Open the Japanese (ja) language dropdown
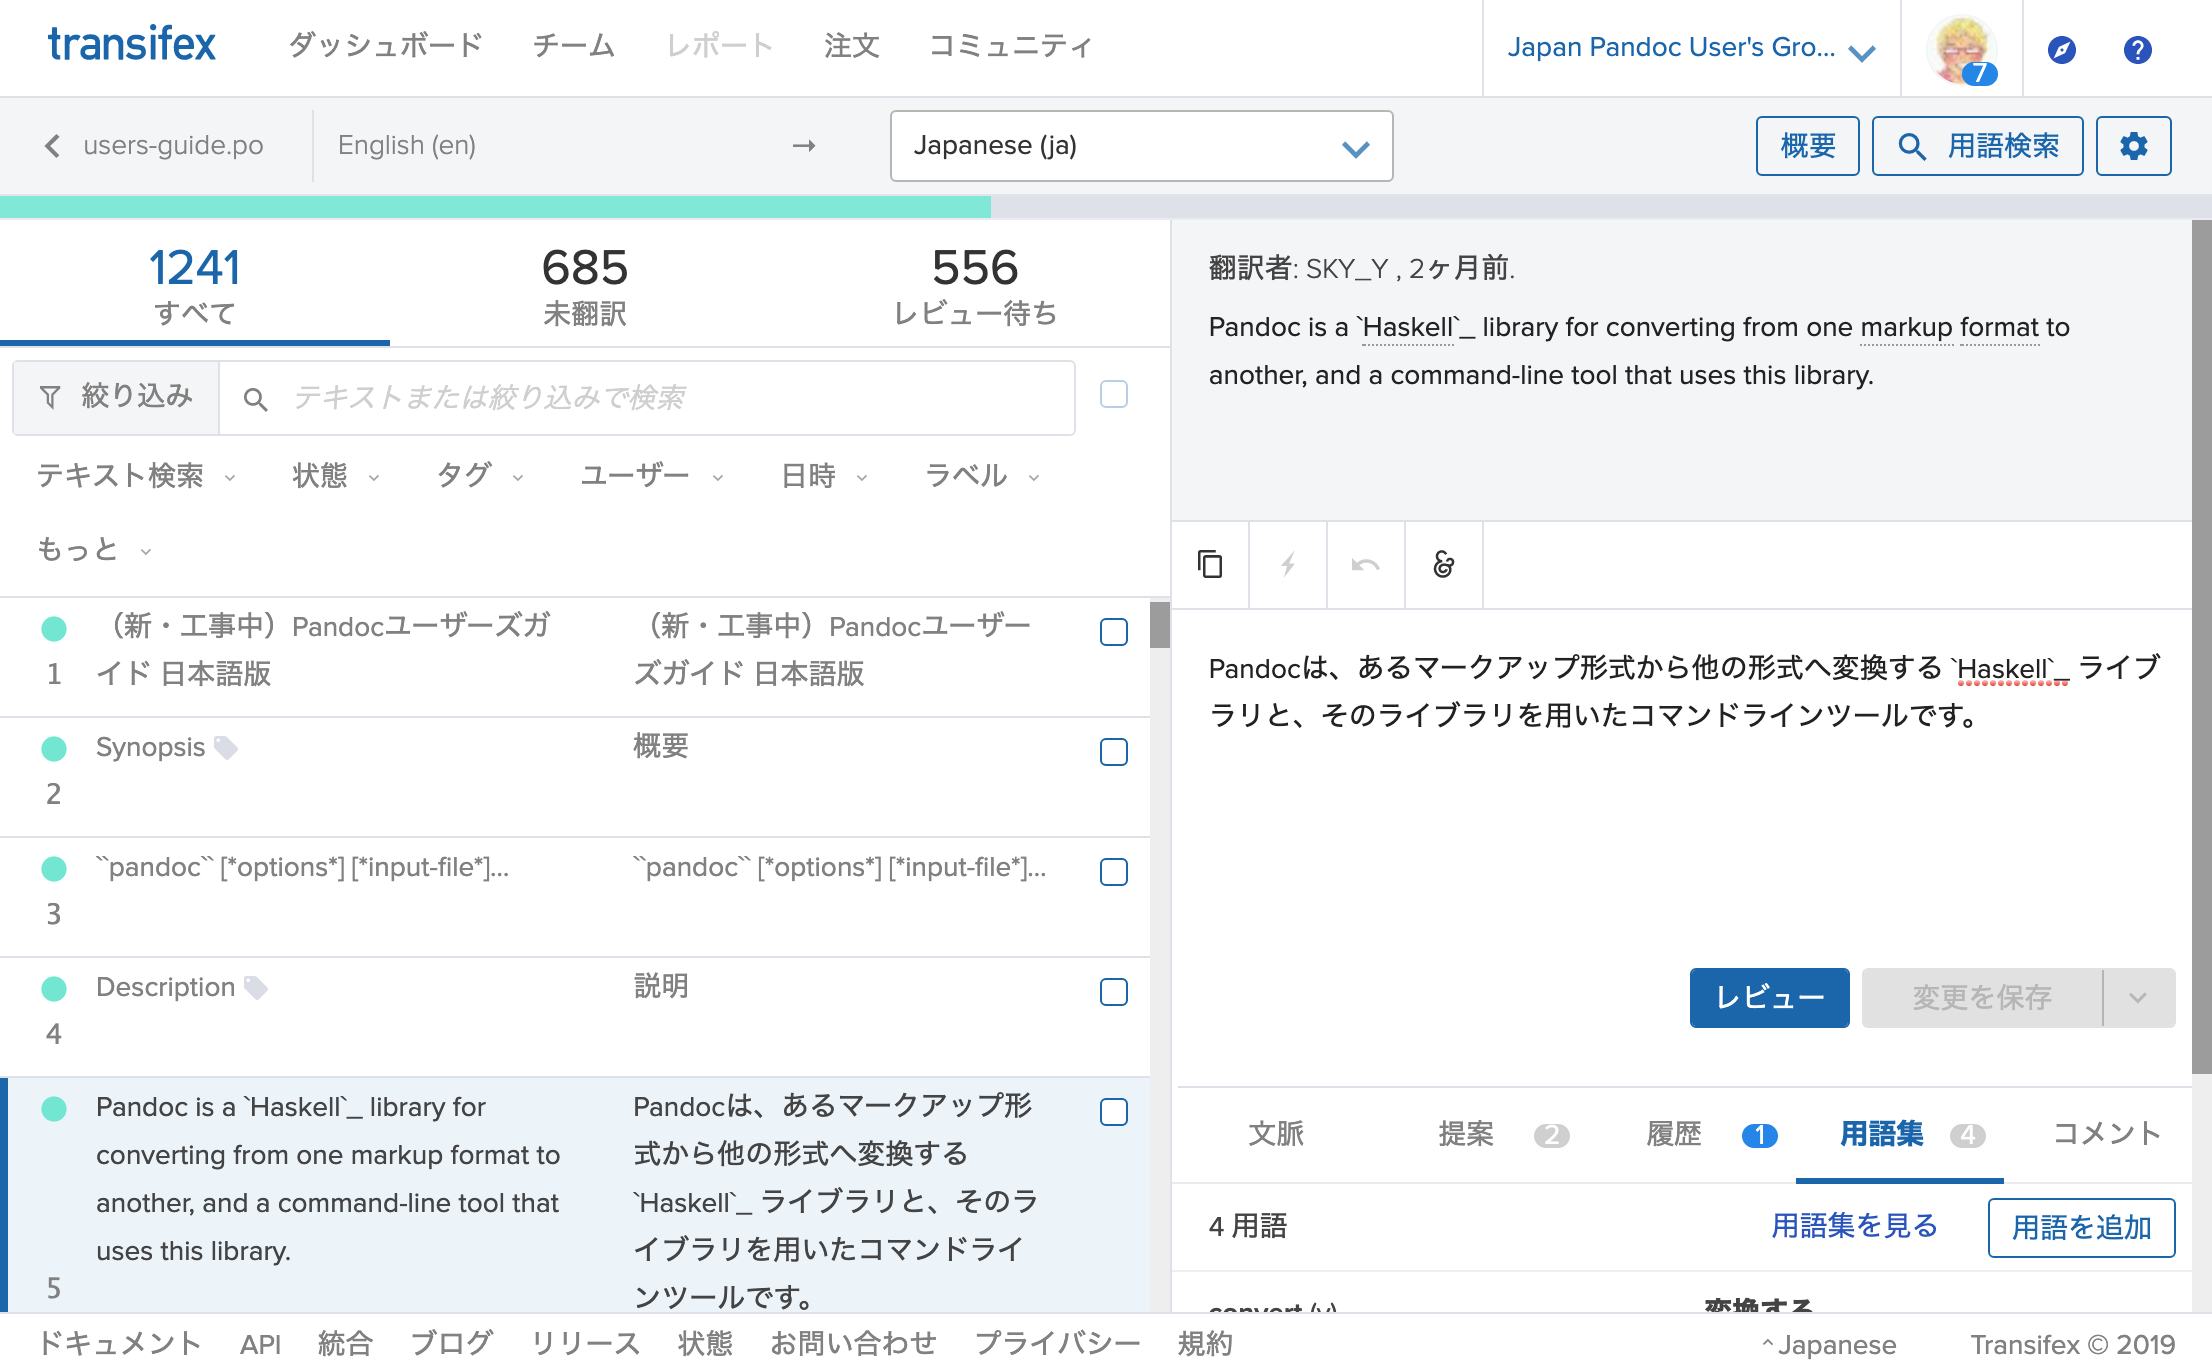Image resolution: width=2212 pixels, height=1370 pixels. pyautogui.click(x=1141, y=146)
